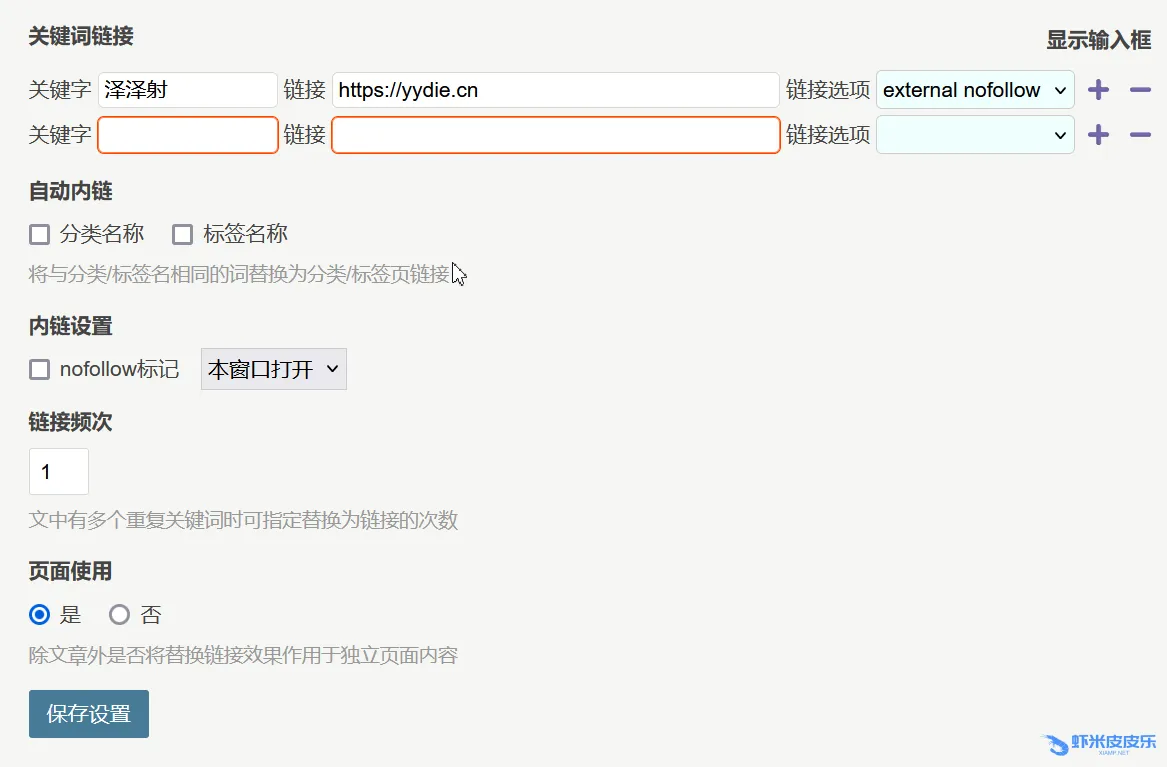Enable the 标签名称 checkbox

pyautogui.click(x=182, y=235)
